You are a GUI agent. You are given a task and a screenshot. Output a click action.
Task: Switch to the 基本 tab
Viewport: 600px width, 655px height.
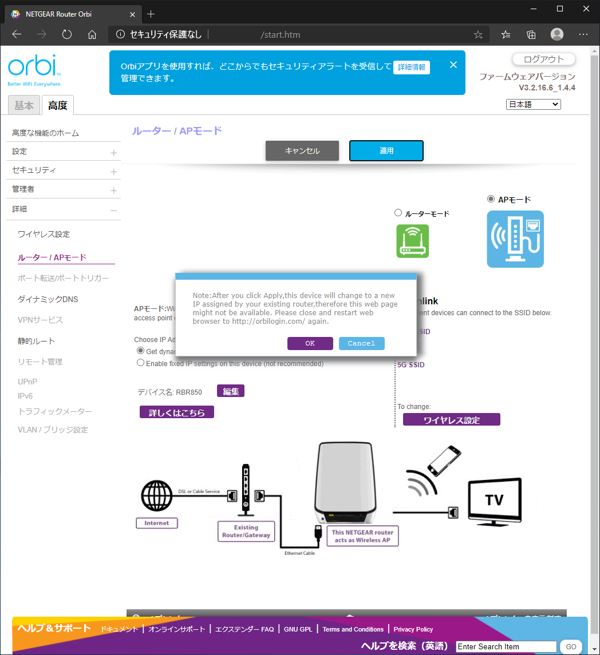pos(24,105)
